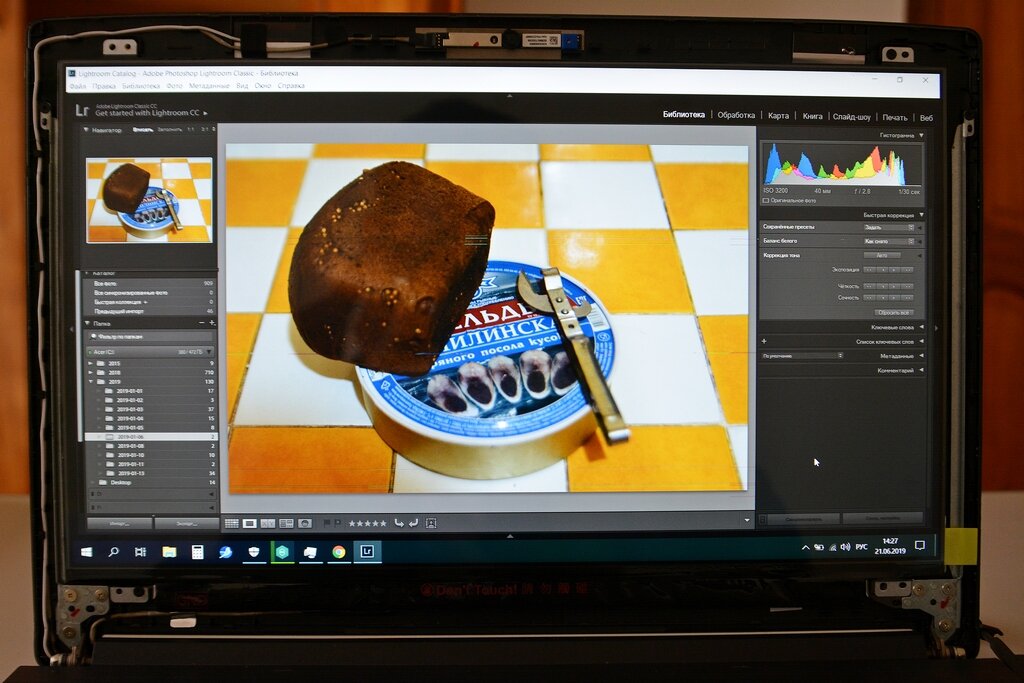Switch to Книга module
Screen dimensions: 1024x683
[x=812, y=116]
